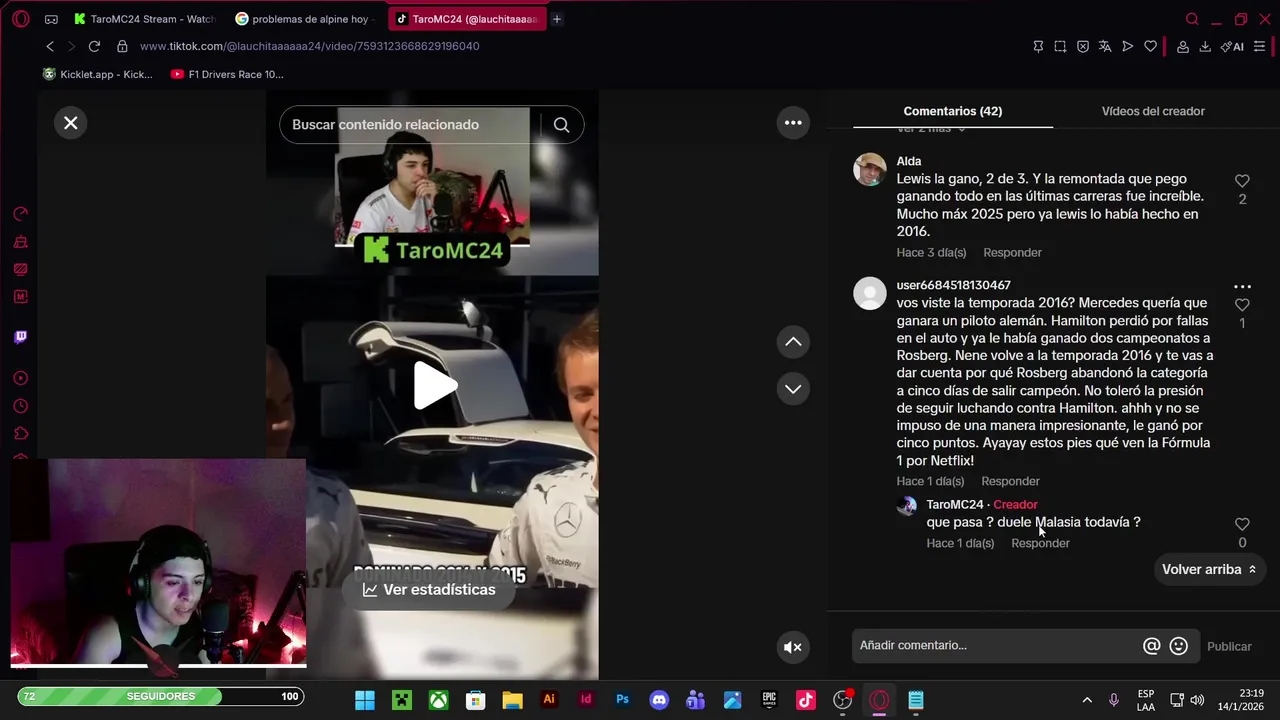The height and width of the screenshot is (720, 1280).
Task: Add page to bookmarks heart icon
Action: tap(1150, 46)
